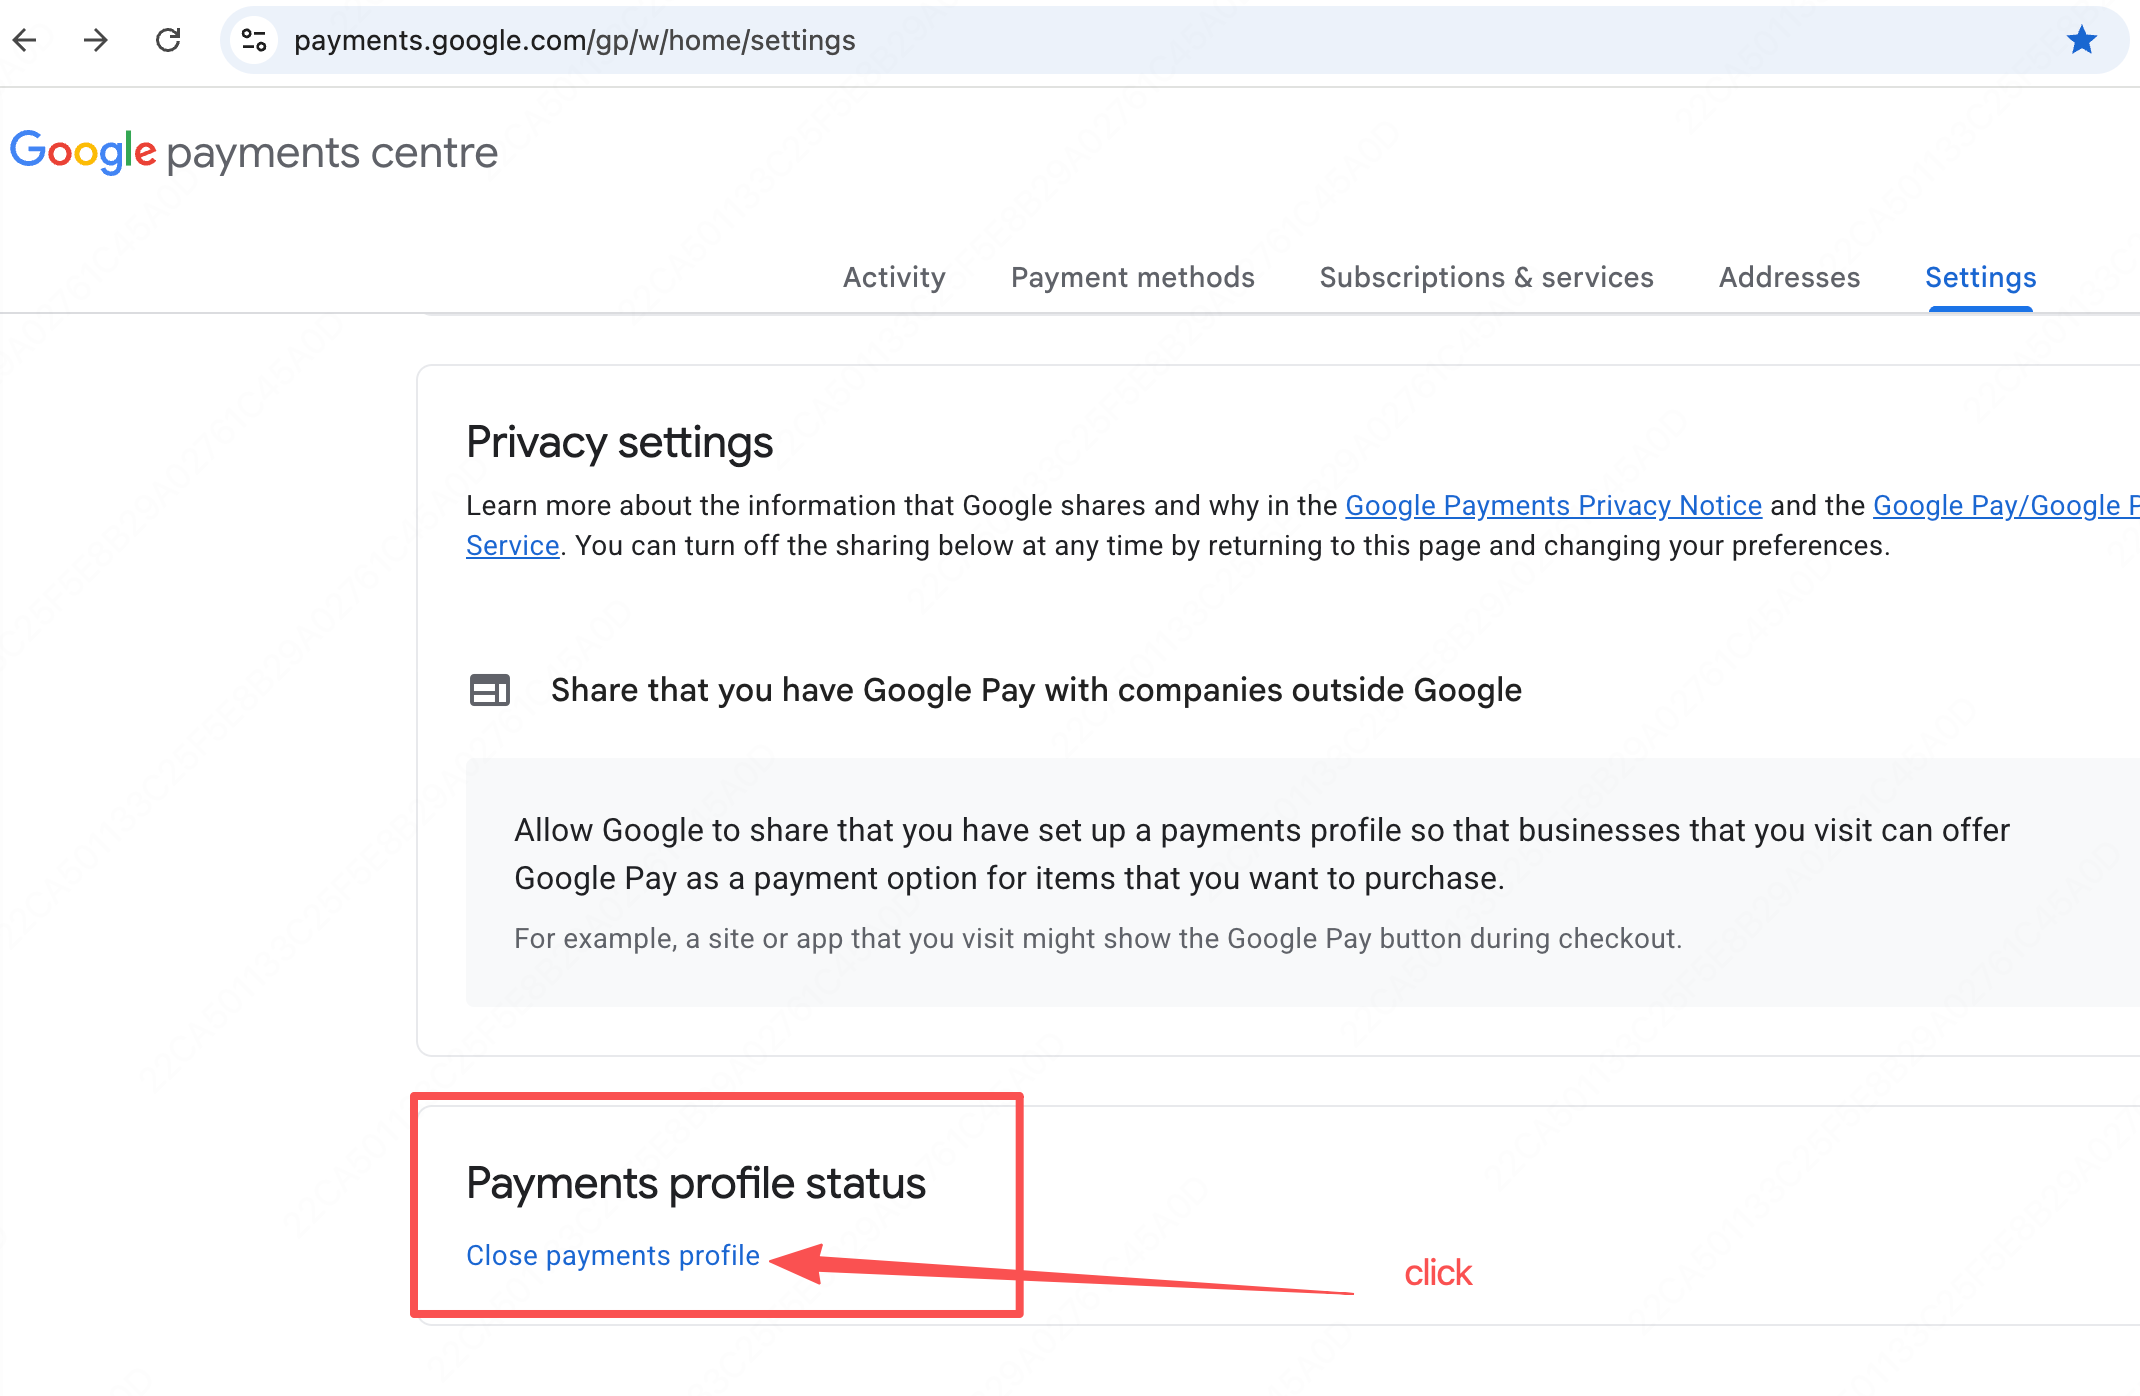
Task: Go to the Addresses tab
Action: pyautogui.click(x=1789, y=277)
